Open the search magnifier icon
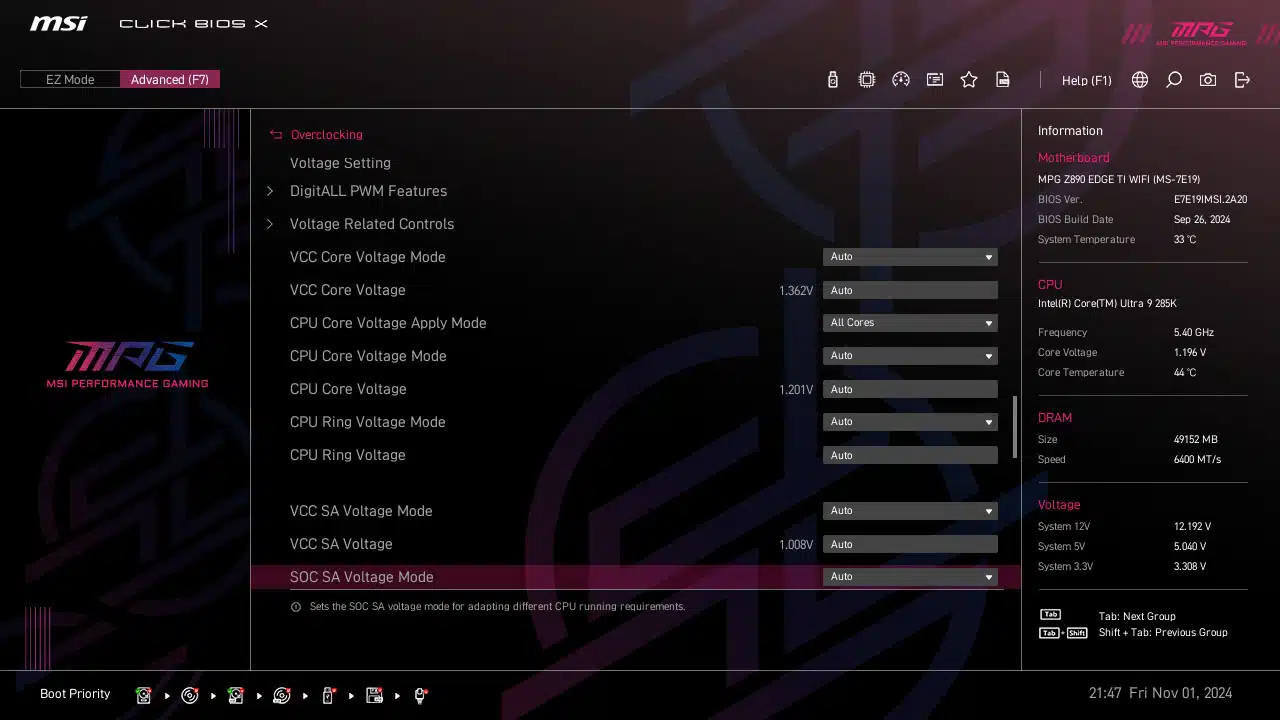 tap(1174, 80)
